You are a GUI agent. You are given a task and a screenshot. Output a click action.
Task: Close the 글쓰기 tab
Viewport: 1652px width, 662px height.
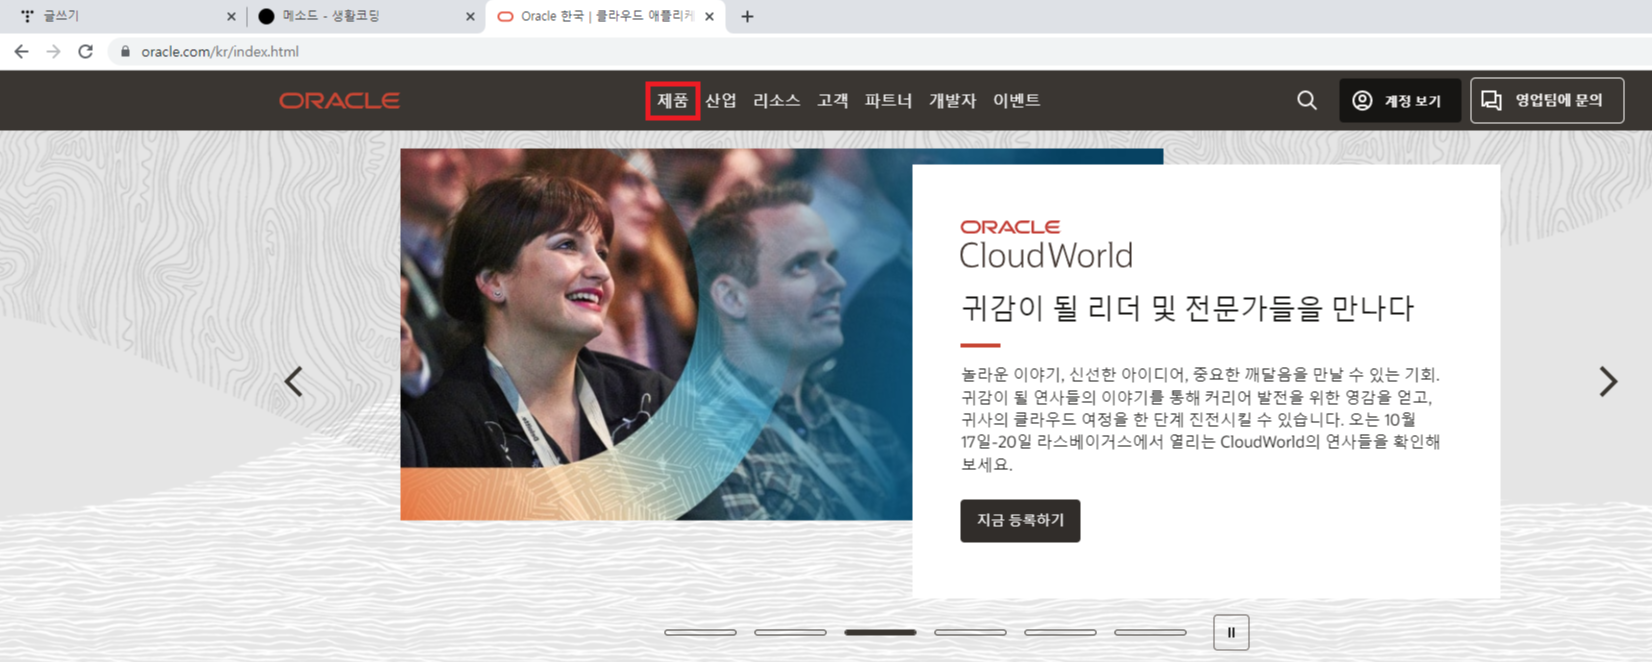pyautogui.click(x=231, y=16)
